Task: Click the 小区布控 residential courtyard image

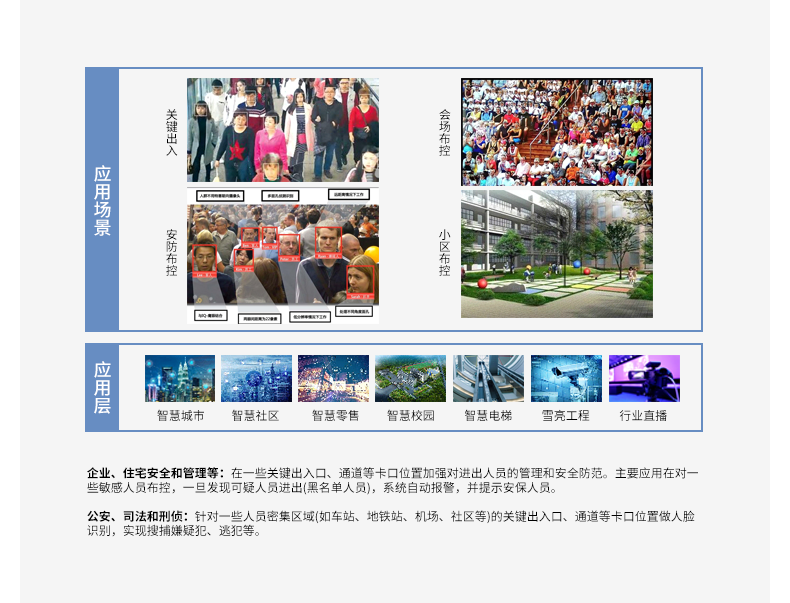Action: (x=557, y=253)
